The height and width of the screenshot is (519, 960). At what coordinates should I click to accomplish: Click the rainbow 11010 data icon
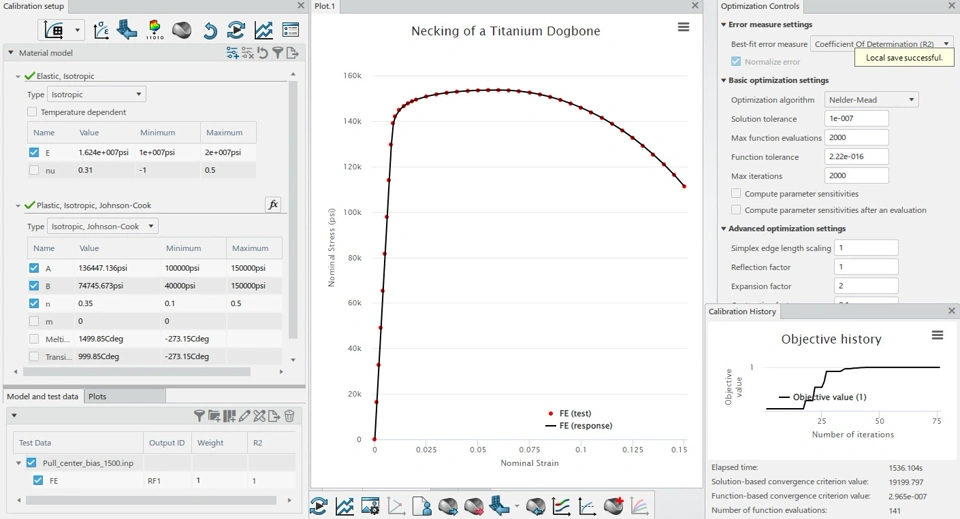155,29
